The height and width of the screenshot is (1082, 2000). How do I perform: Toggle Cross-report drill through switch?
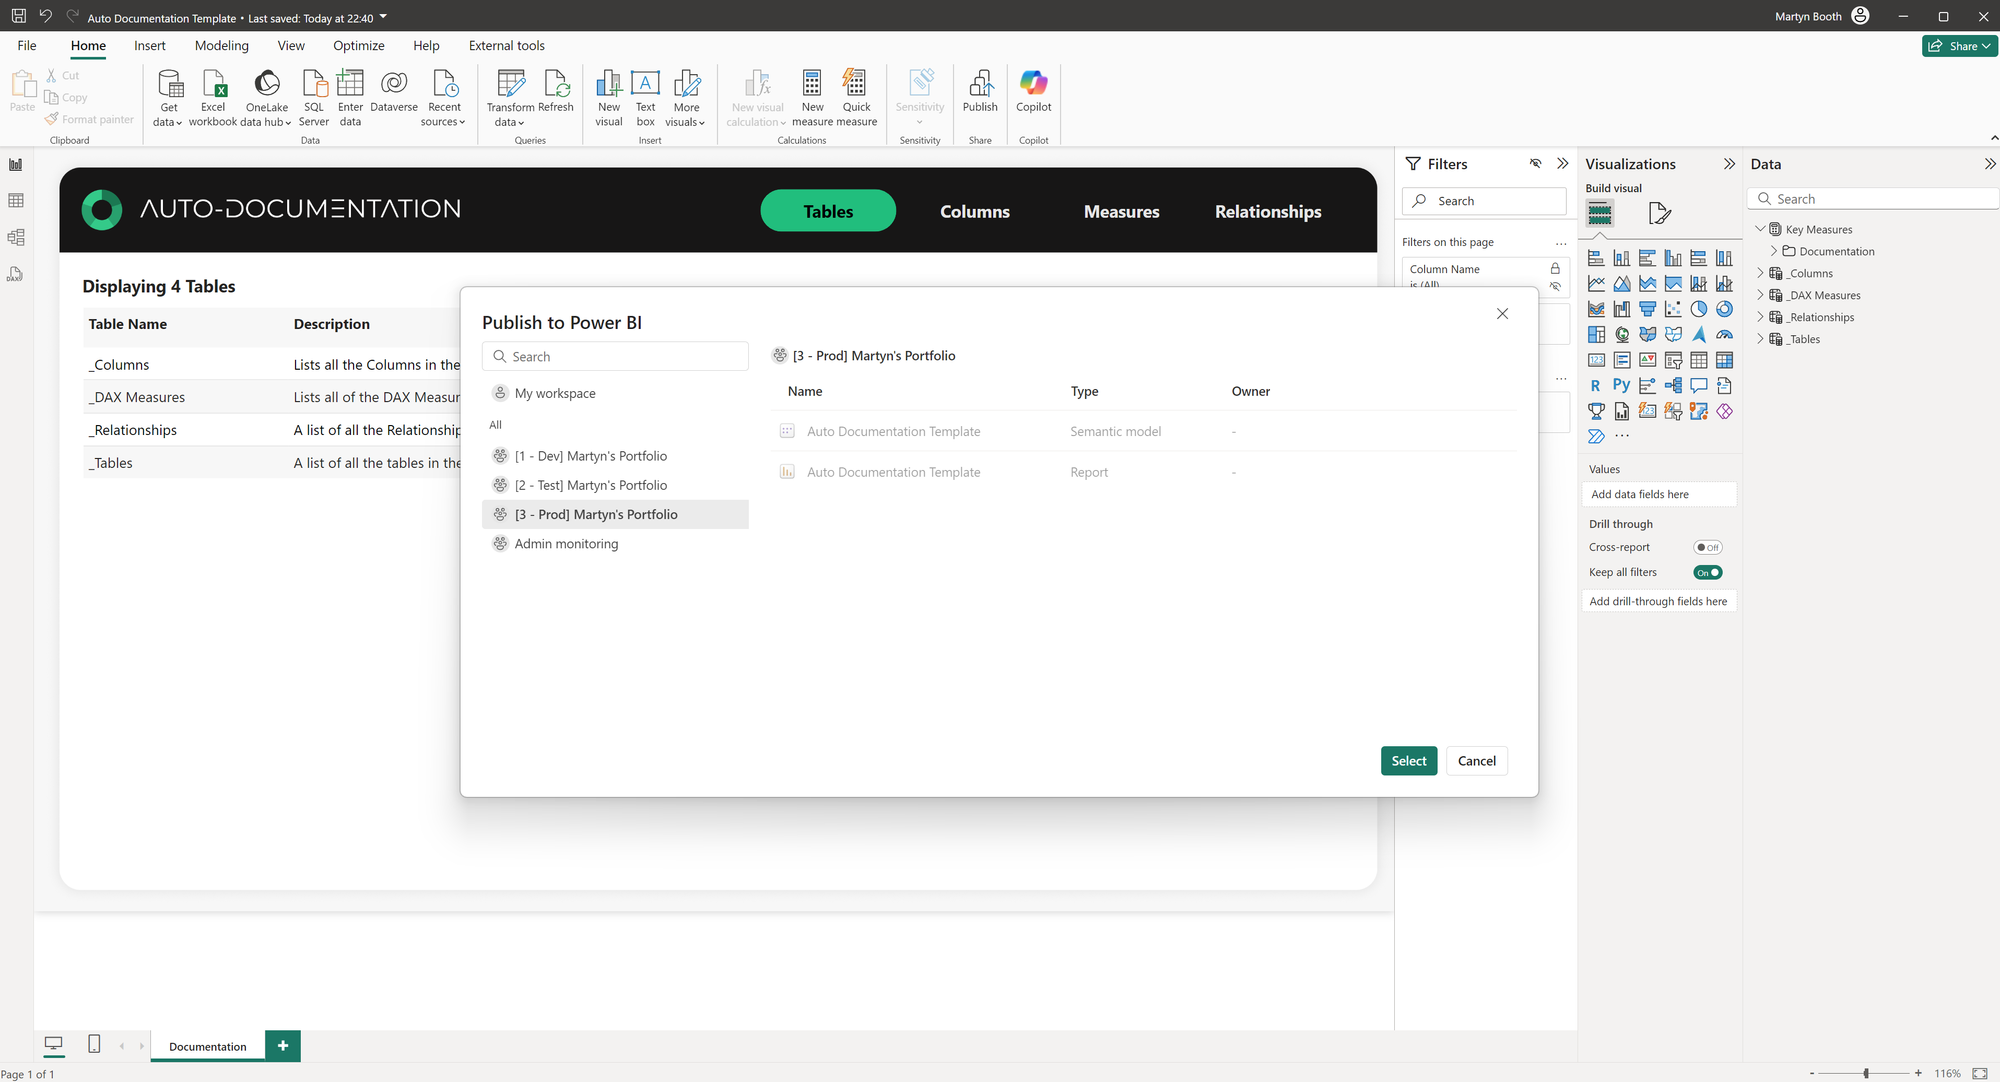tap(1708, 547)
